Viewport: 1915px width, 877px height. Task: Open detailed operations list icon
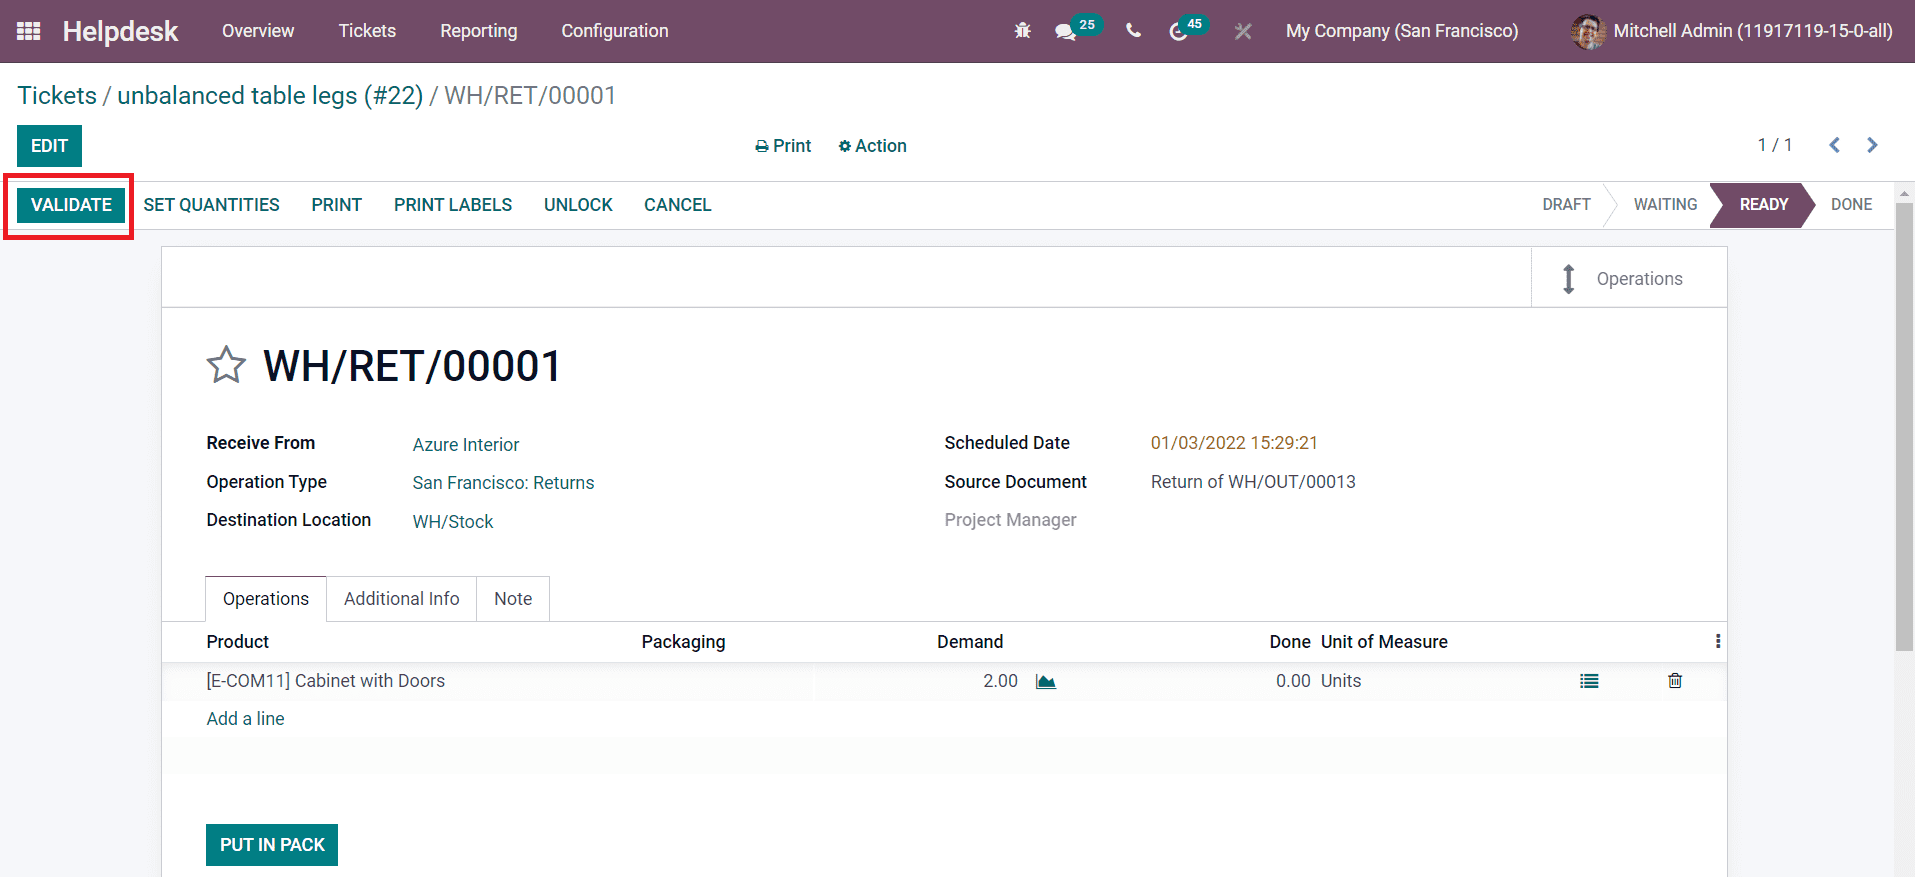click(1589, 681)
